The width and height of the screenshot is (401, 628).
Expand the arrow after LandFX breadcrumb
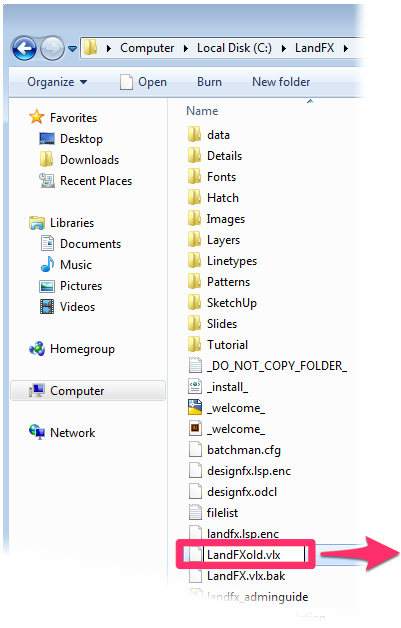(x=345, y=48)
